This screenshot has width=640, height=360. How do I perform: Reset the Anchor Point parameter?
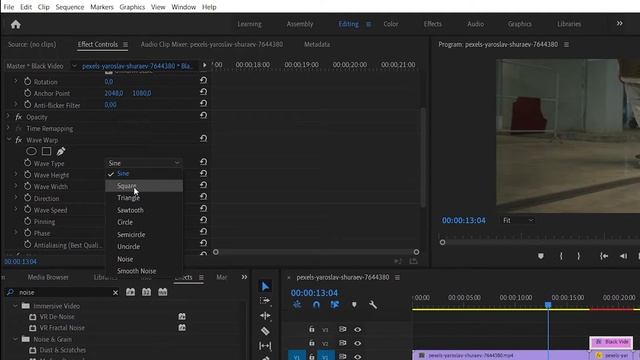click(203, 92)
